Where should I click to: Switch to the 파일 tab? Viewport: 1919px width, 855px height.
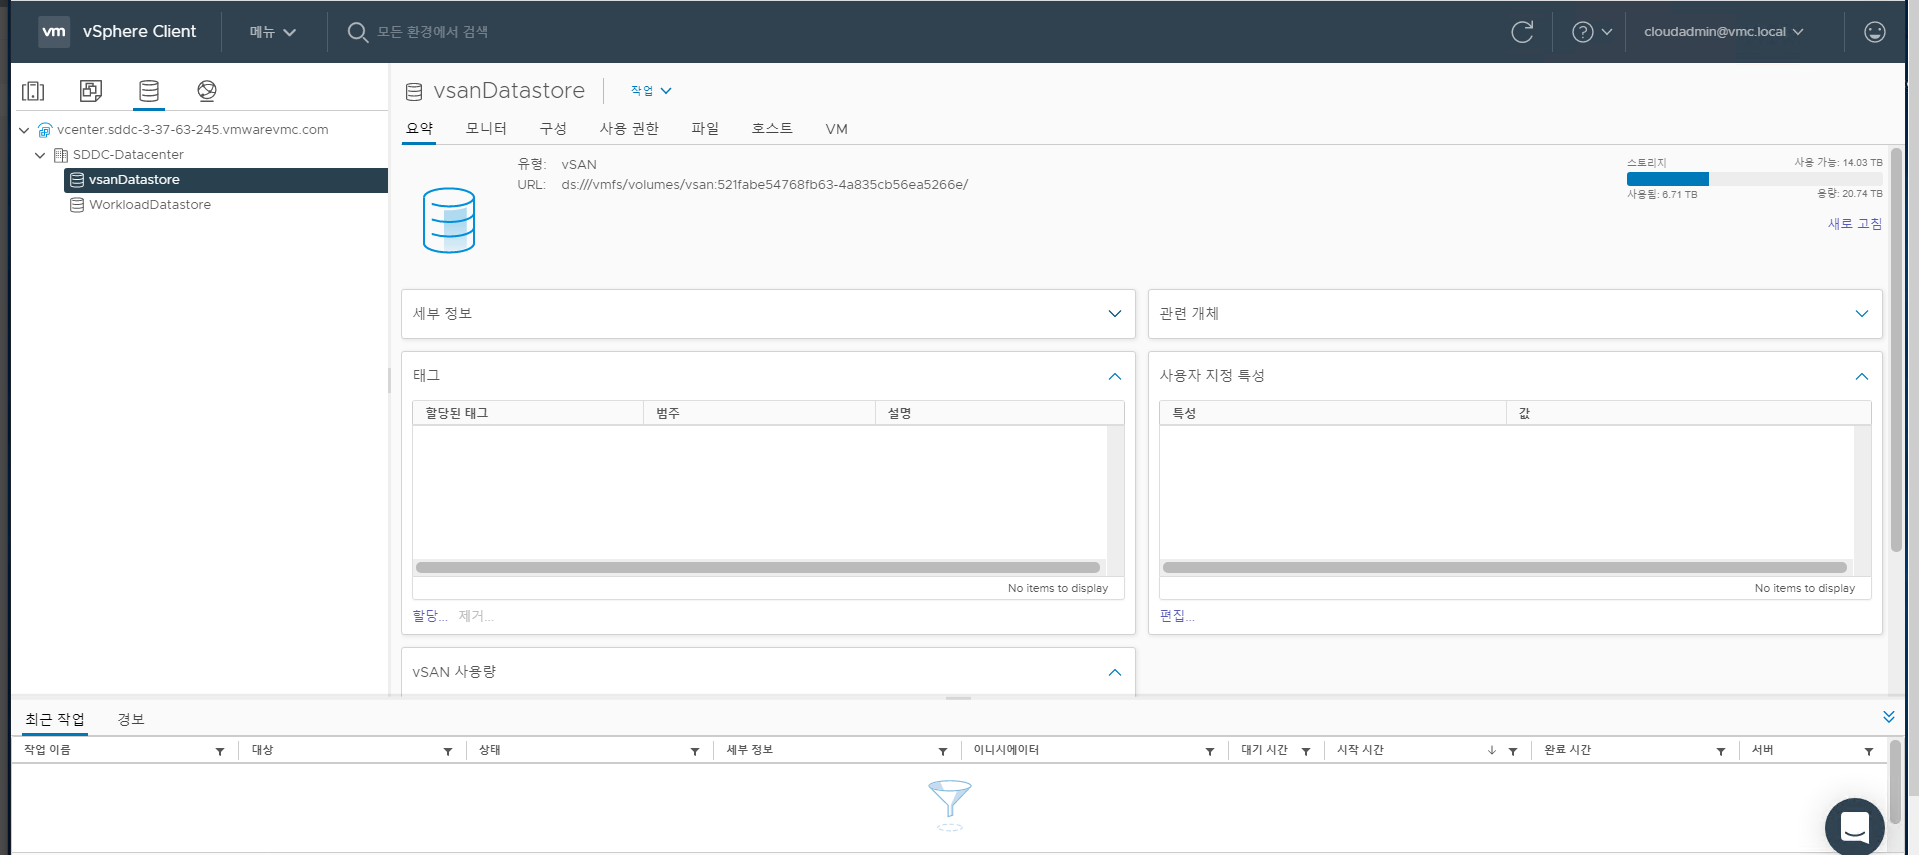click(705, 129)
